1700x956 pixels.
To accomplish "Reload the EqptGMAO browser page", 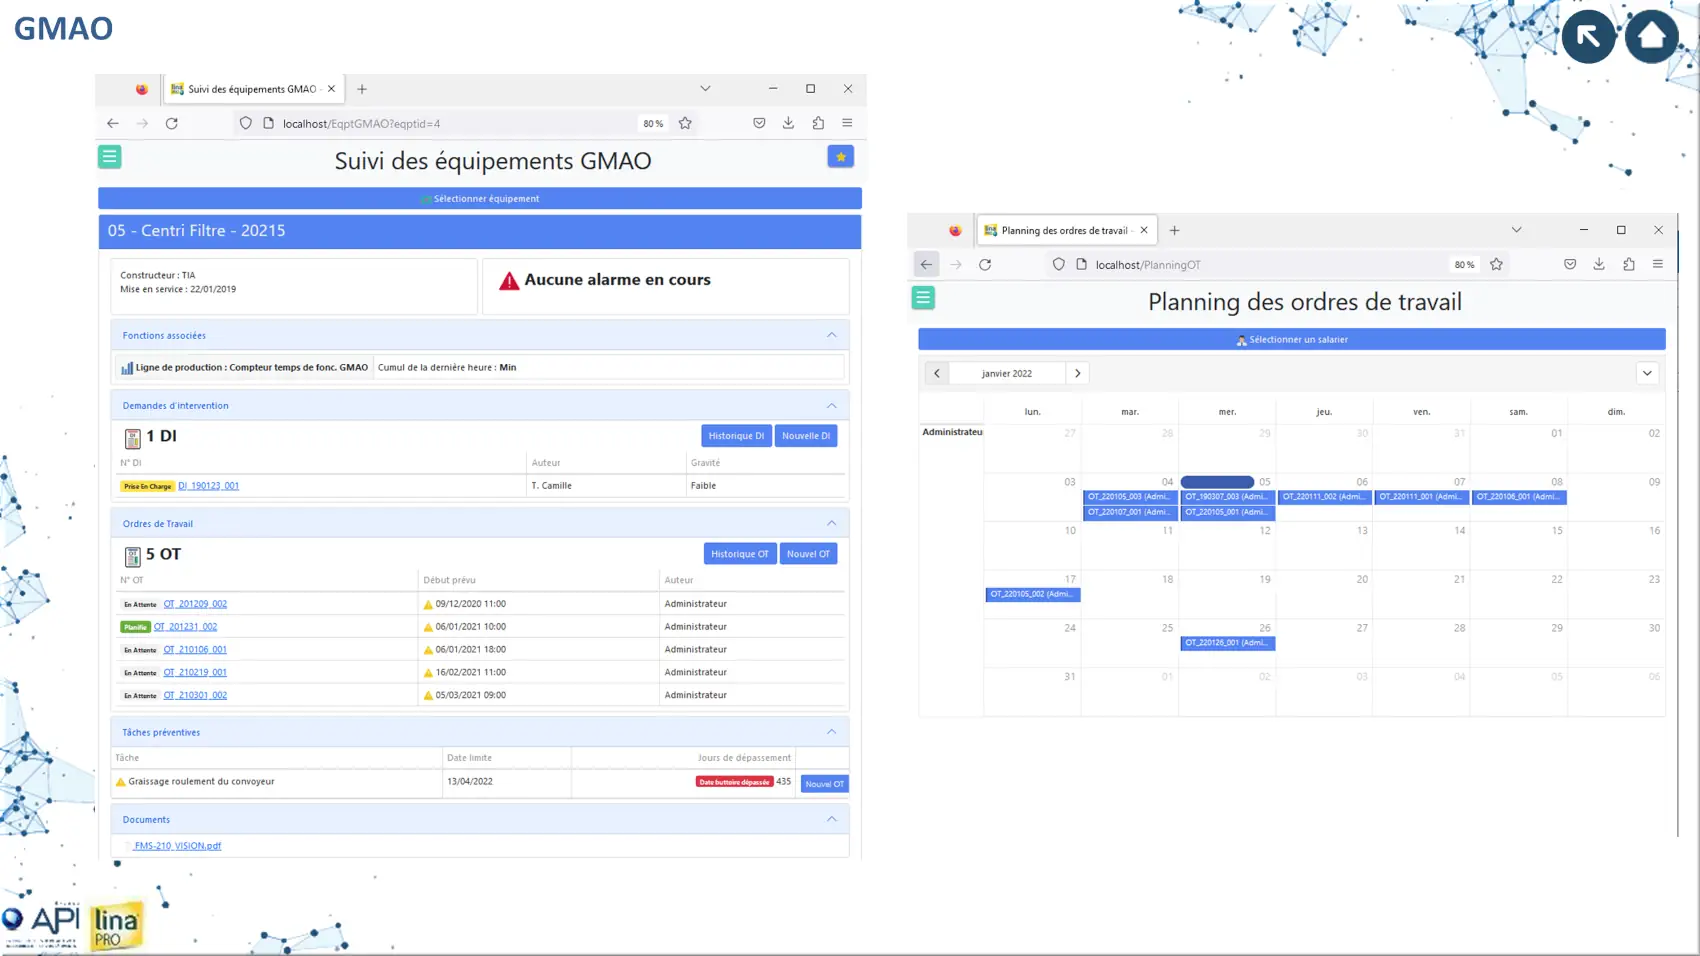I will (x=172, y=124).
